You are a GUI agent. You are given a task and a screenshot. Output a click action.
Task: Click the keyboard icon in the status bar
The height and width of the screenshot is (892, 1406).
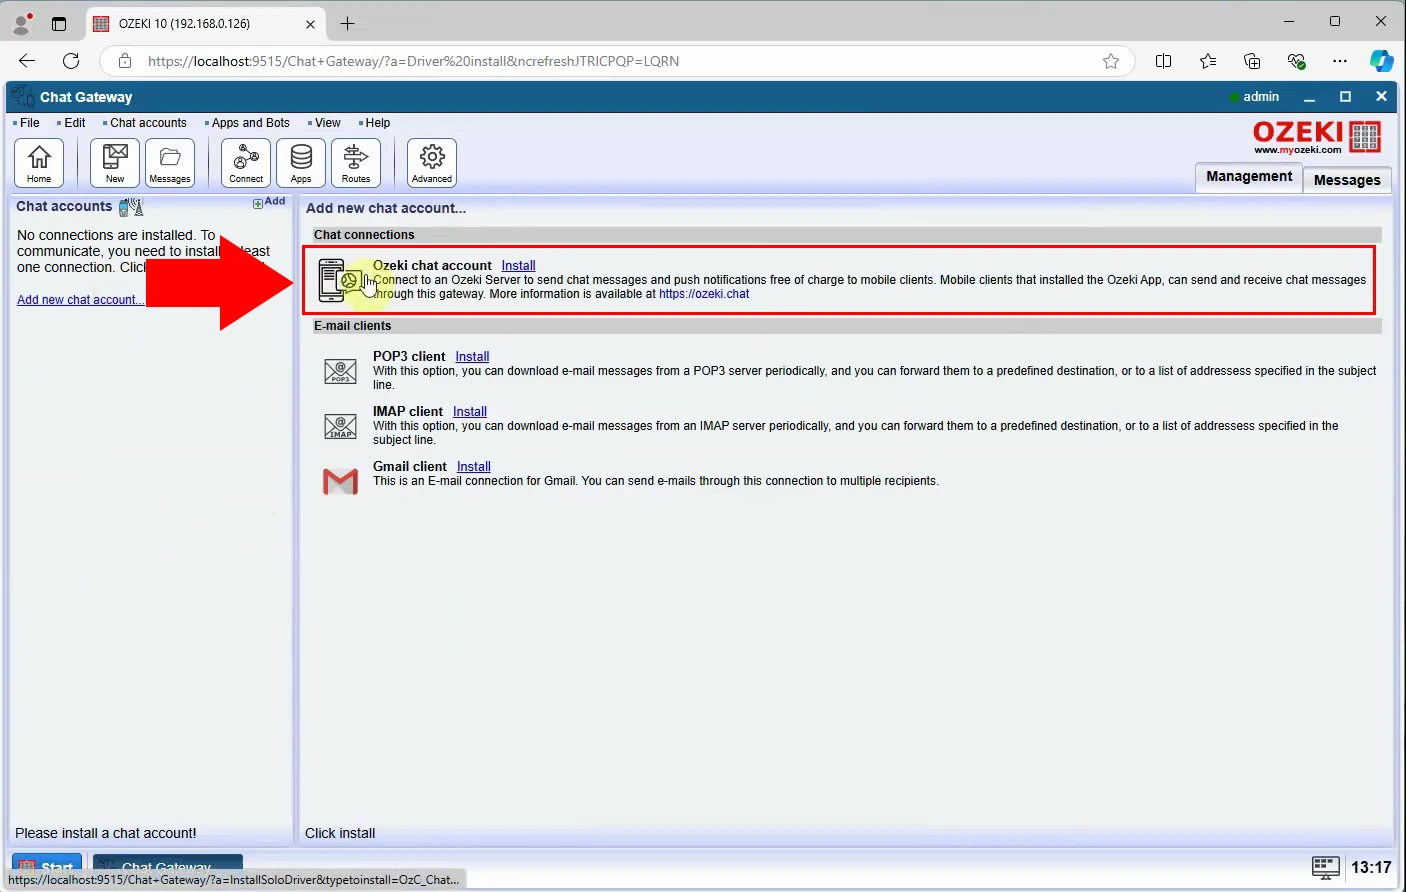click(1326, 867)
